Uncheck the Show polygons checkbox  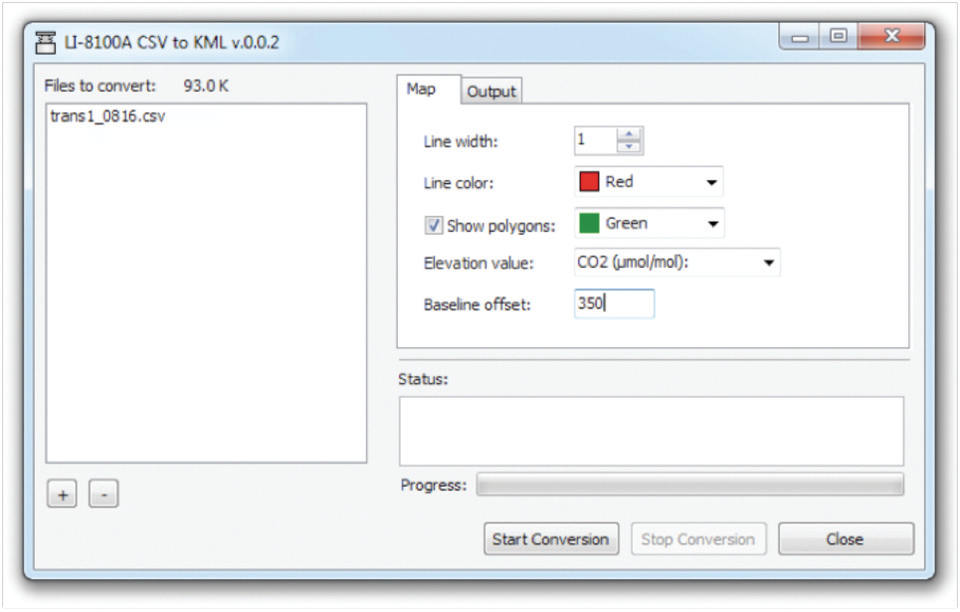pos(433,225)
